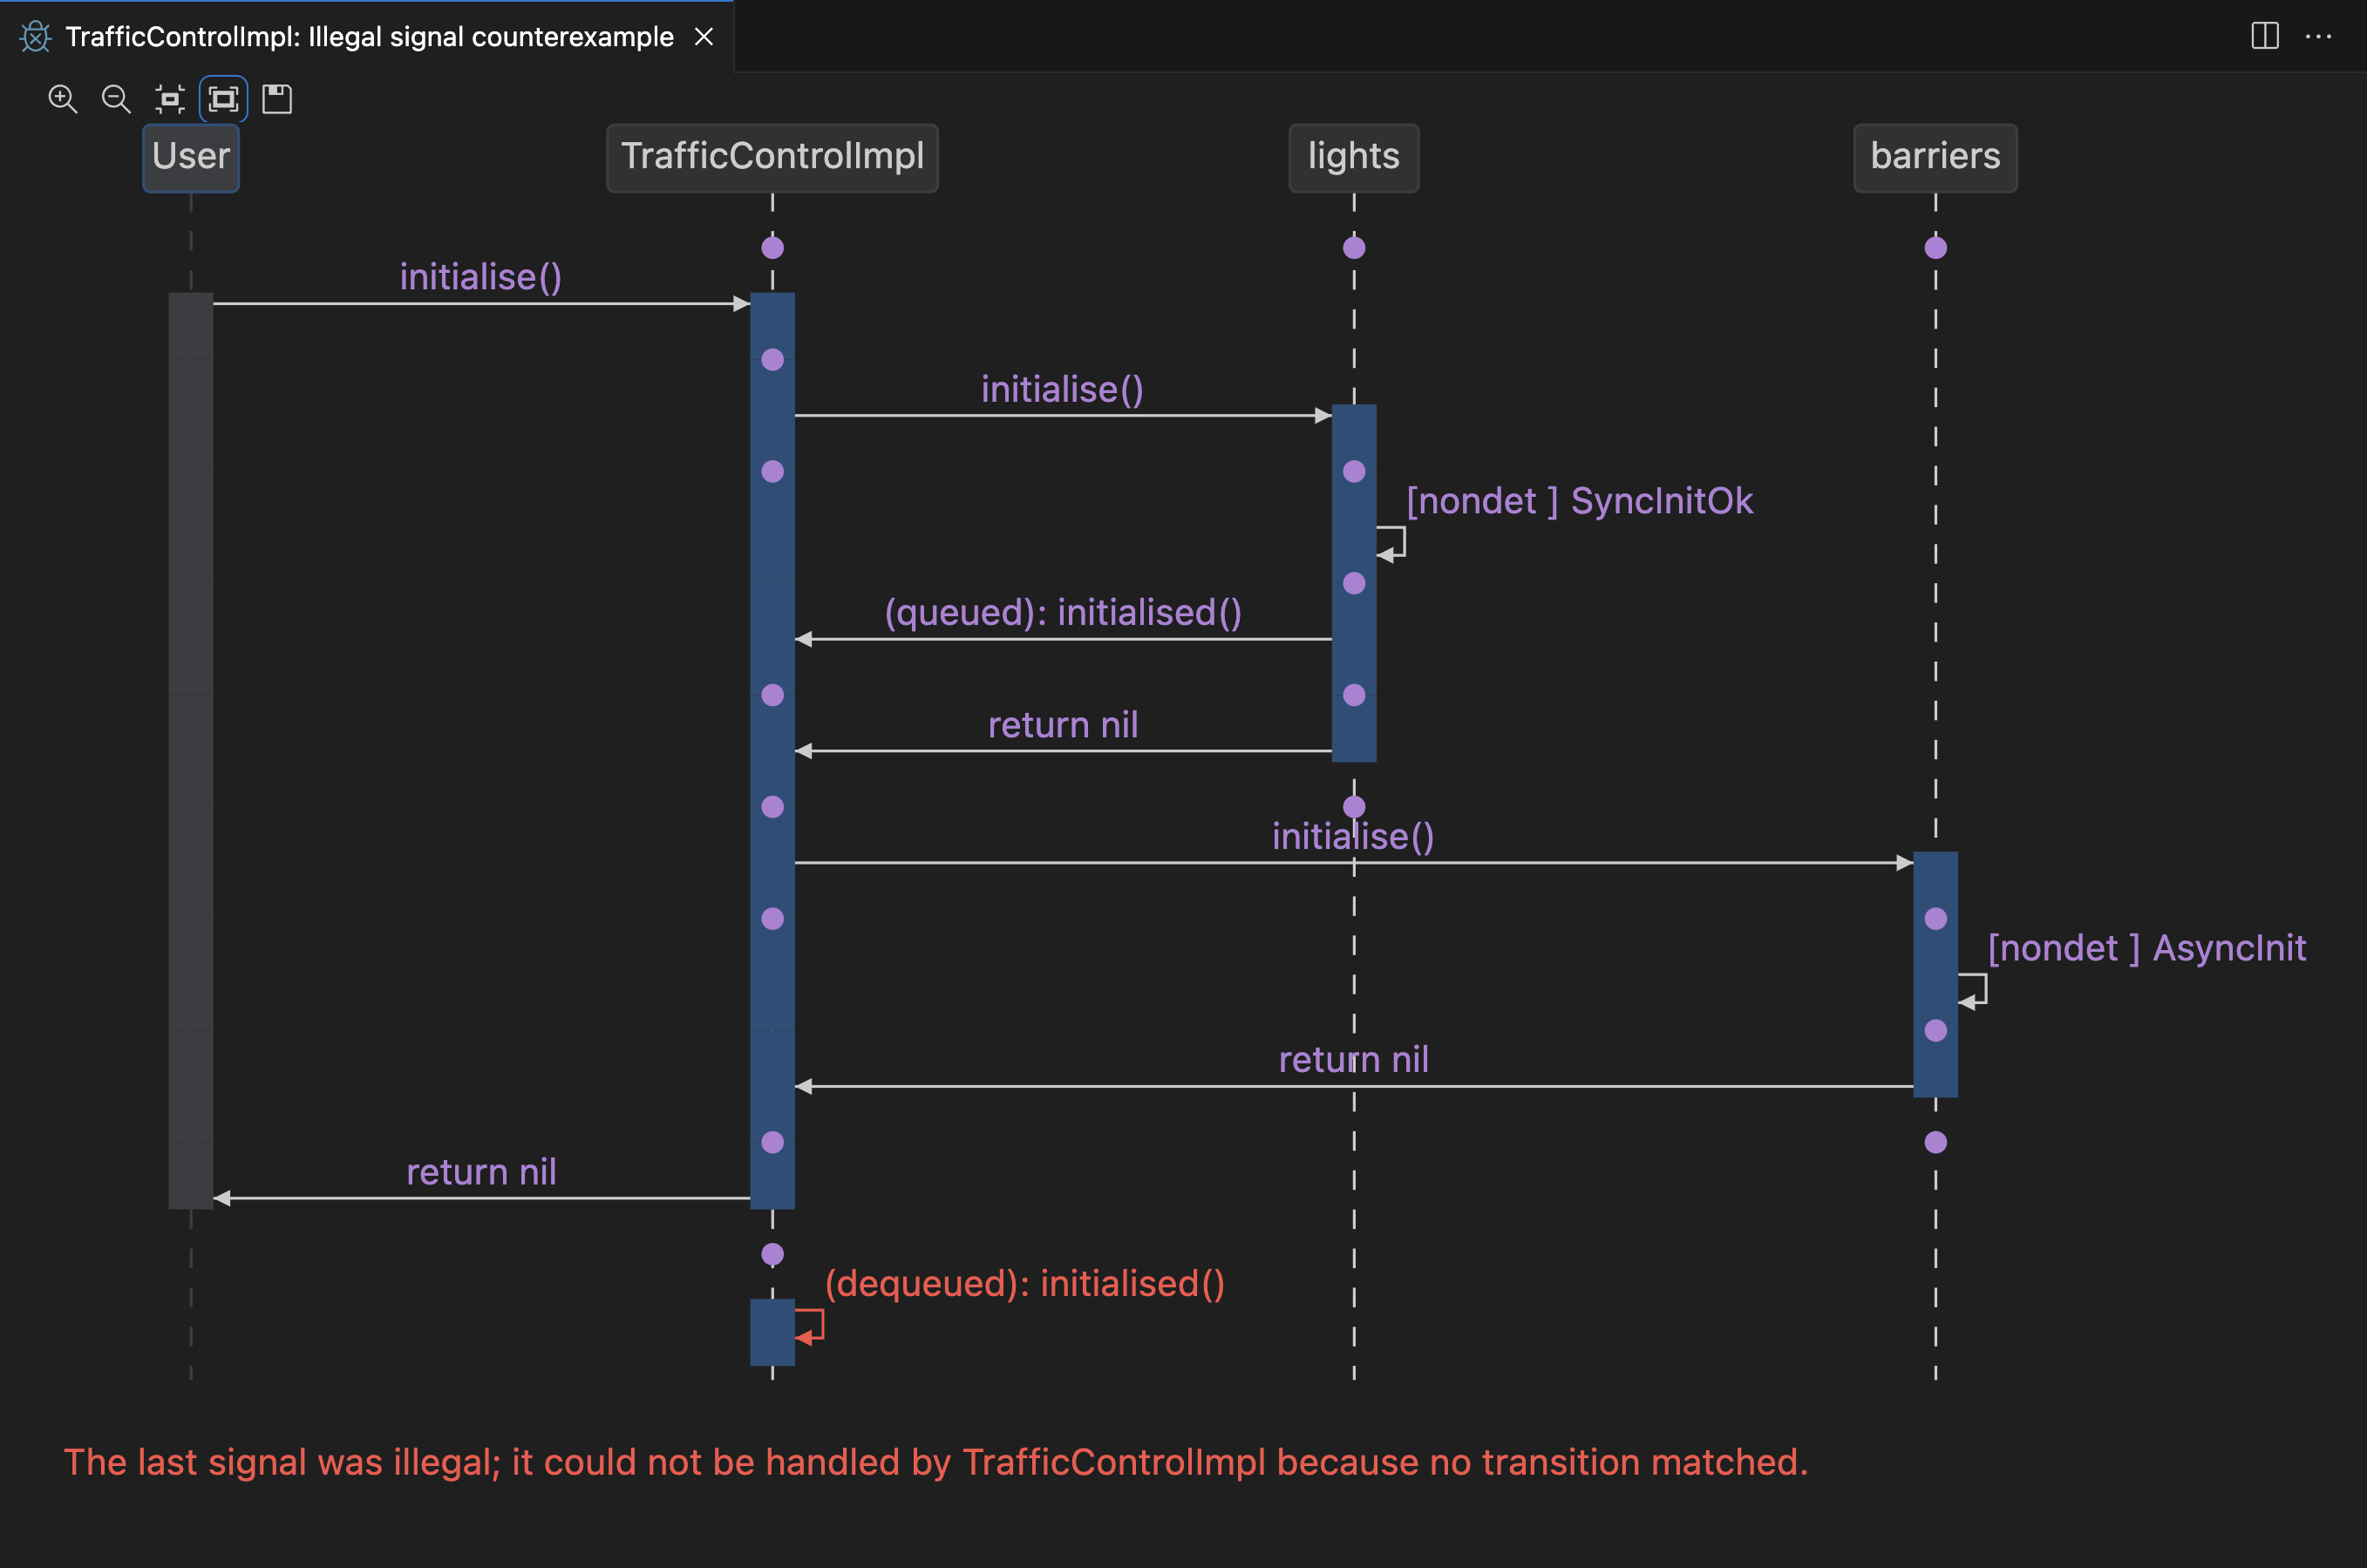This screenshot has height=1568, width=2367.
Task: Close the Illegal signal counterexample tab
Action: (x=704, y=36)
